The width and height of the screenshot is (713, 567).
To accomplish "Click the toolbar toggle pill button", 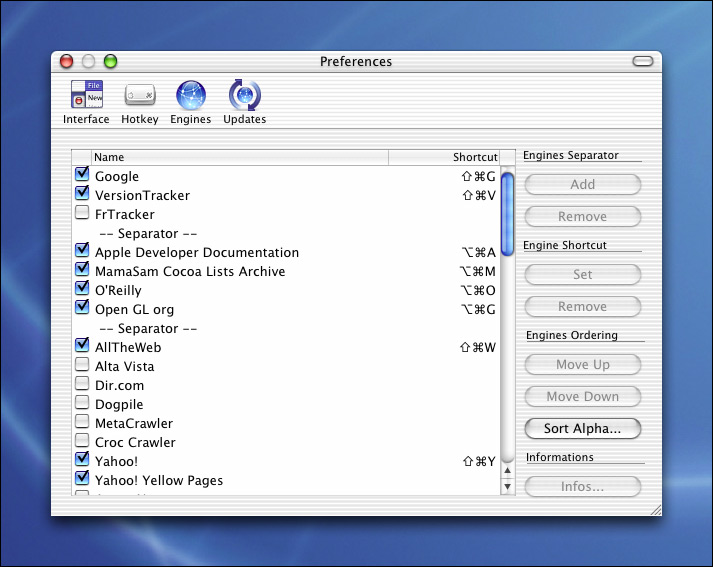I will (x=643, y=61).
